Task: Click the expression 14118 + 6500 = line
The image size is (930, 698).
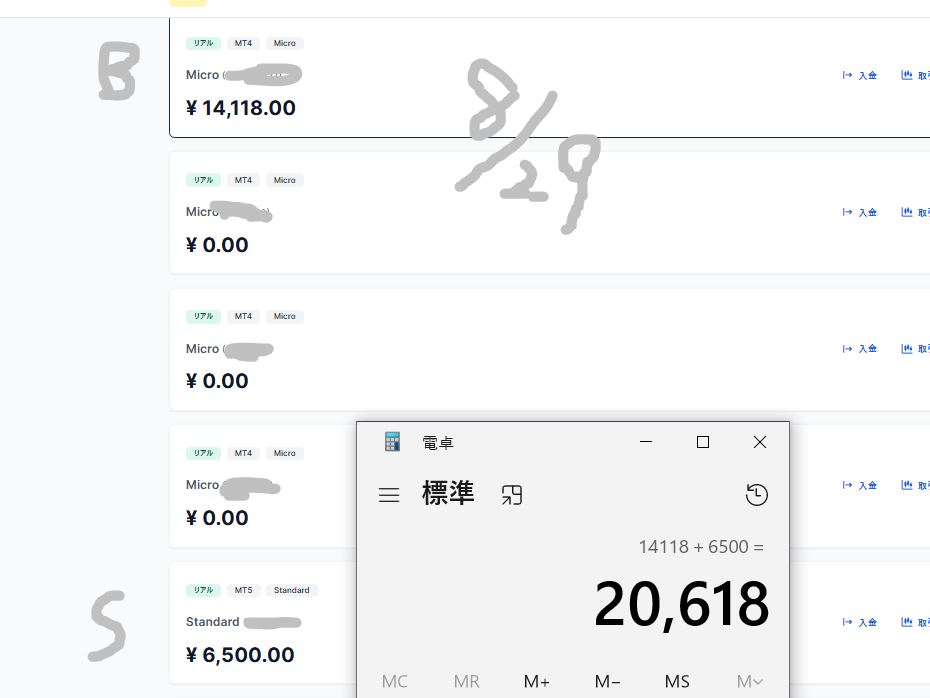Action: 701,547
